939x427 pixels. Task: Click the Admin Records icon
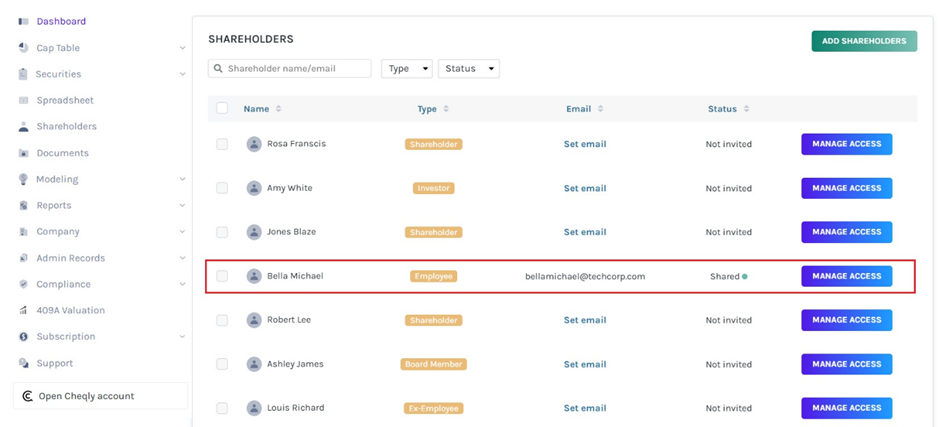click(23, 258)
